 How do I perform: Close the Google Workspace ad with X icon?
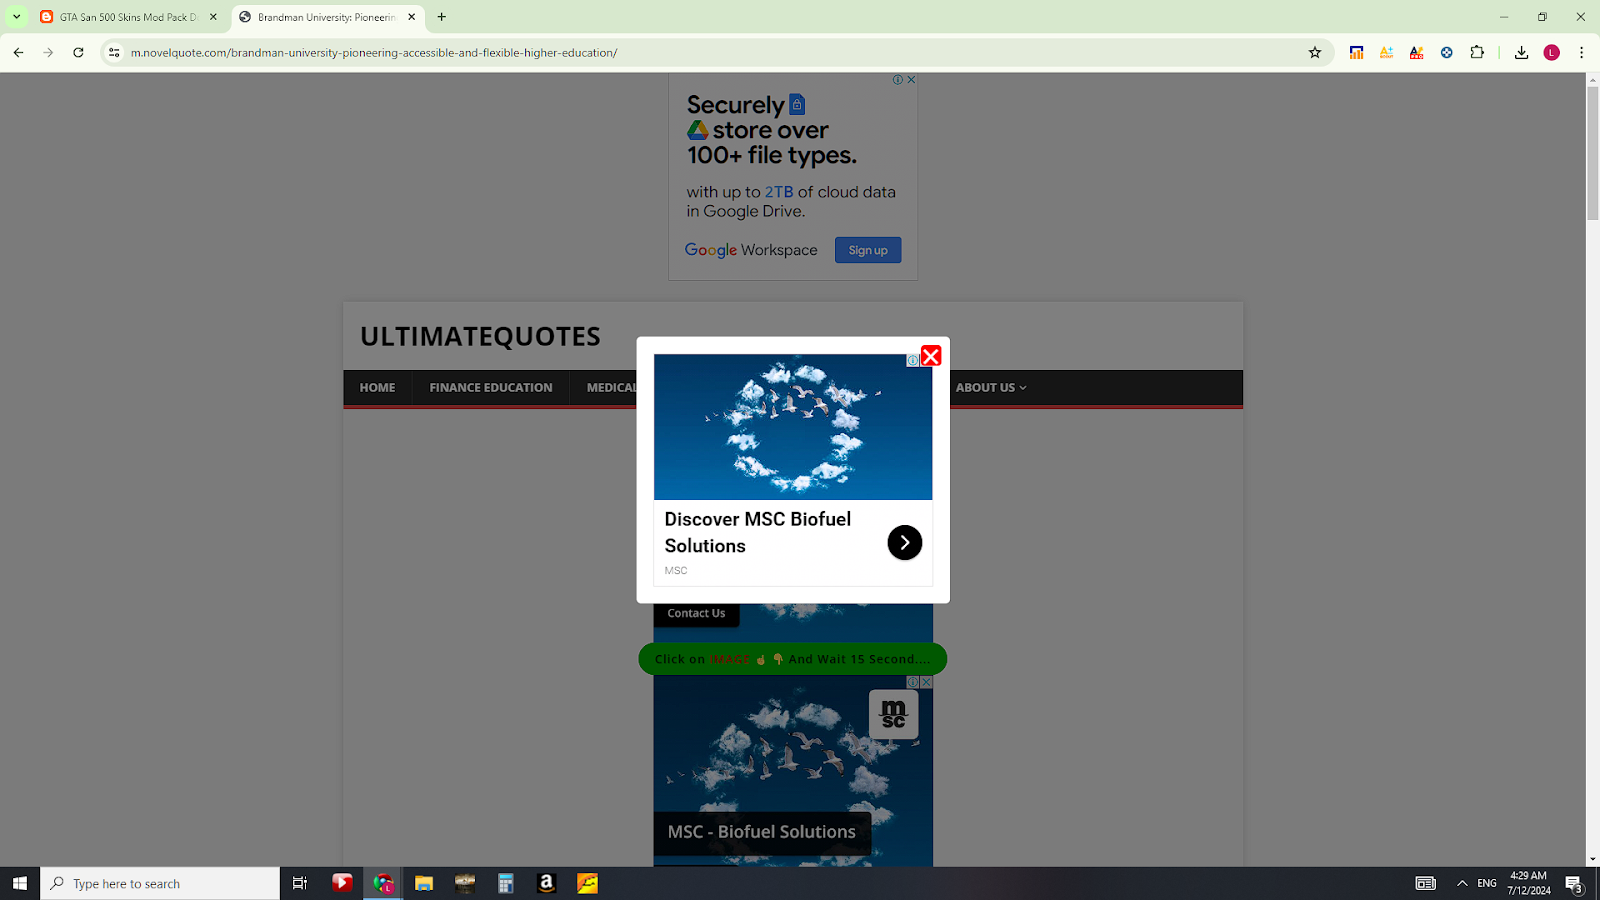pos(911,80)
